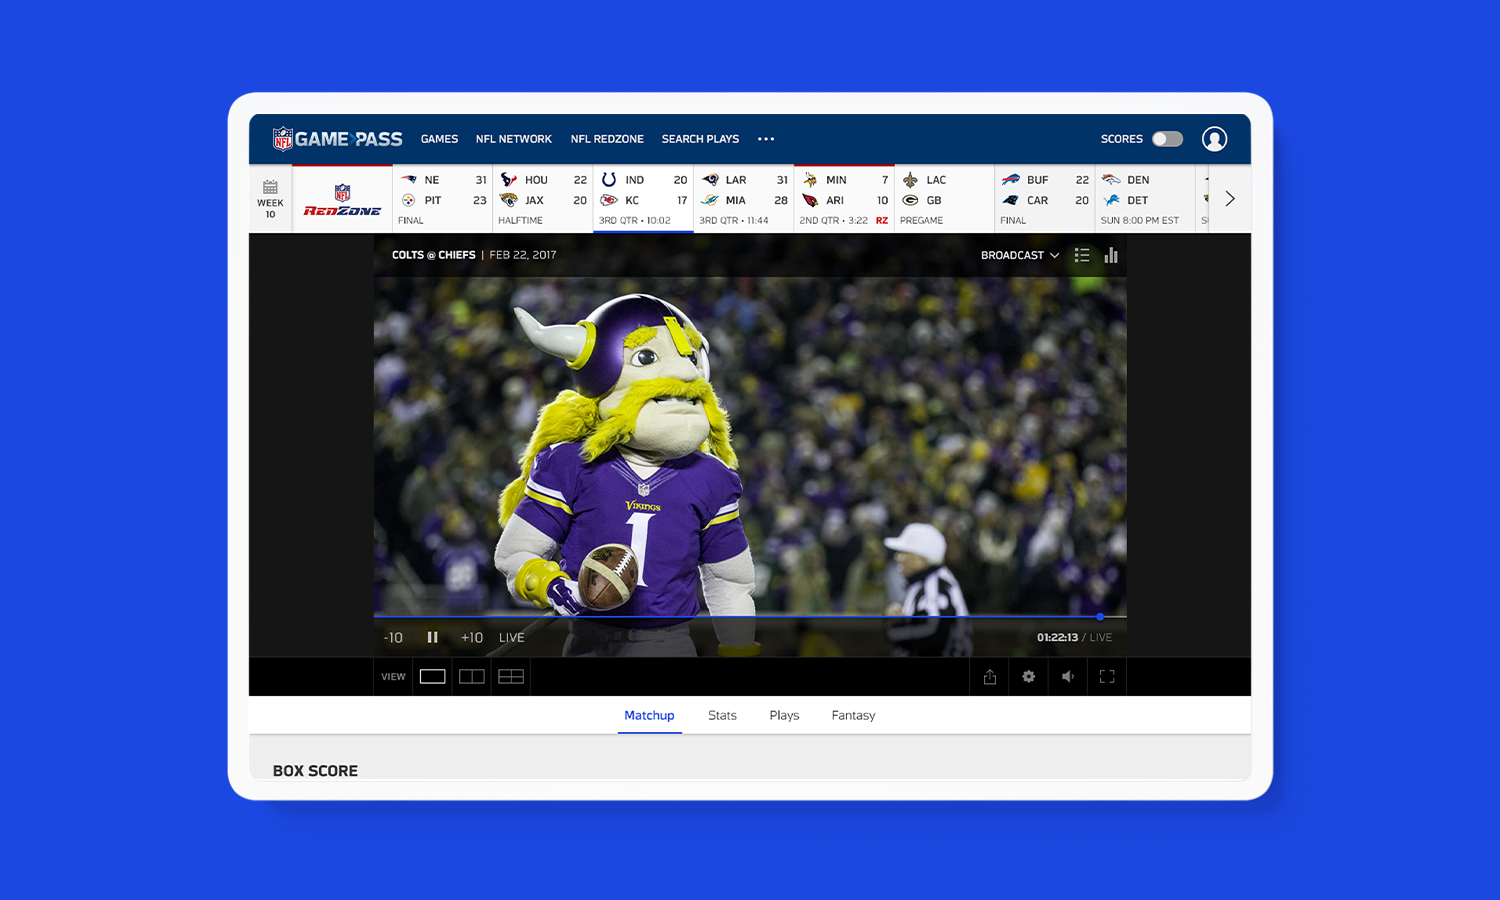Jump to LIVE in the player
Screen dimensions: 1500x900
point(511,638)
